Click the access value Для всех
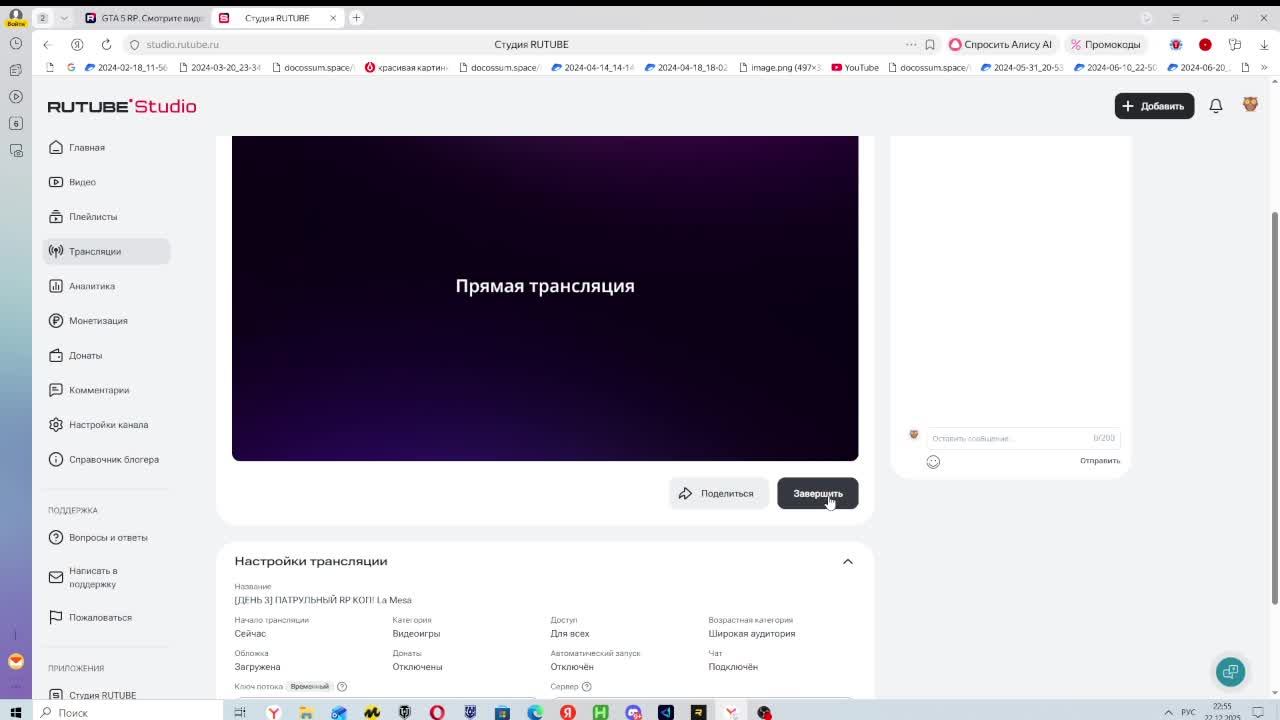Image resolution: width=1280 pixels, height=720 pixels. pos(570,633)
